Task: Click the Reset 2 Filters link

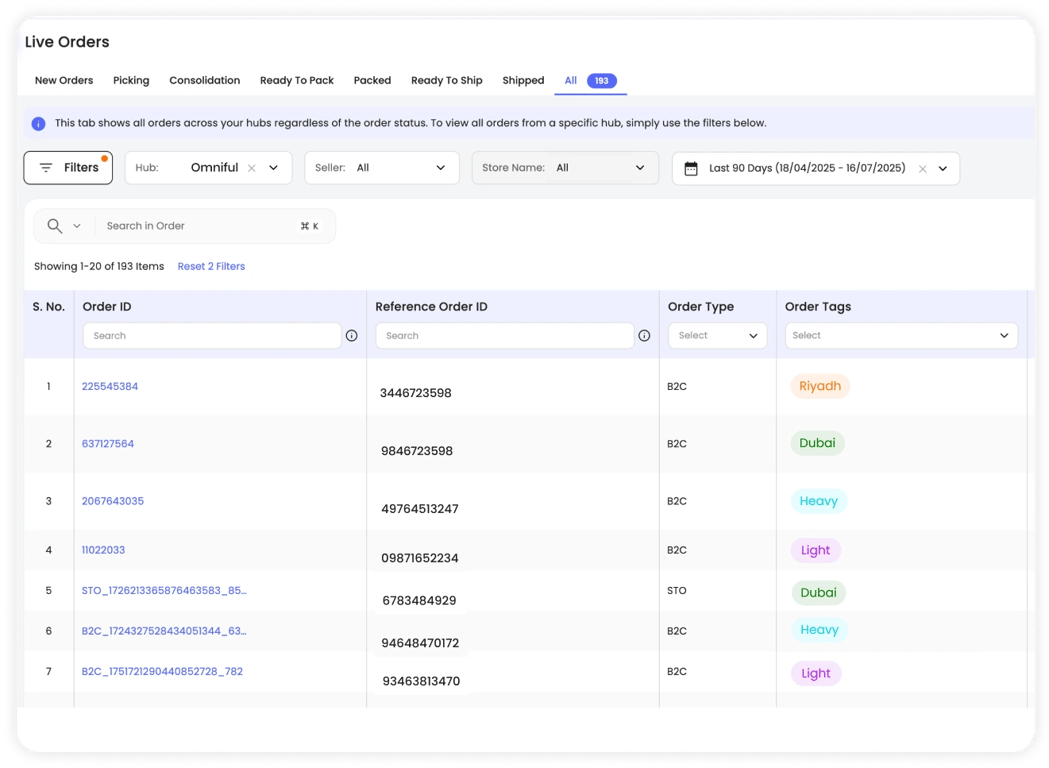Action: click(x=211, y=267)
